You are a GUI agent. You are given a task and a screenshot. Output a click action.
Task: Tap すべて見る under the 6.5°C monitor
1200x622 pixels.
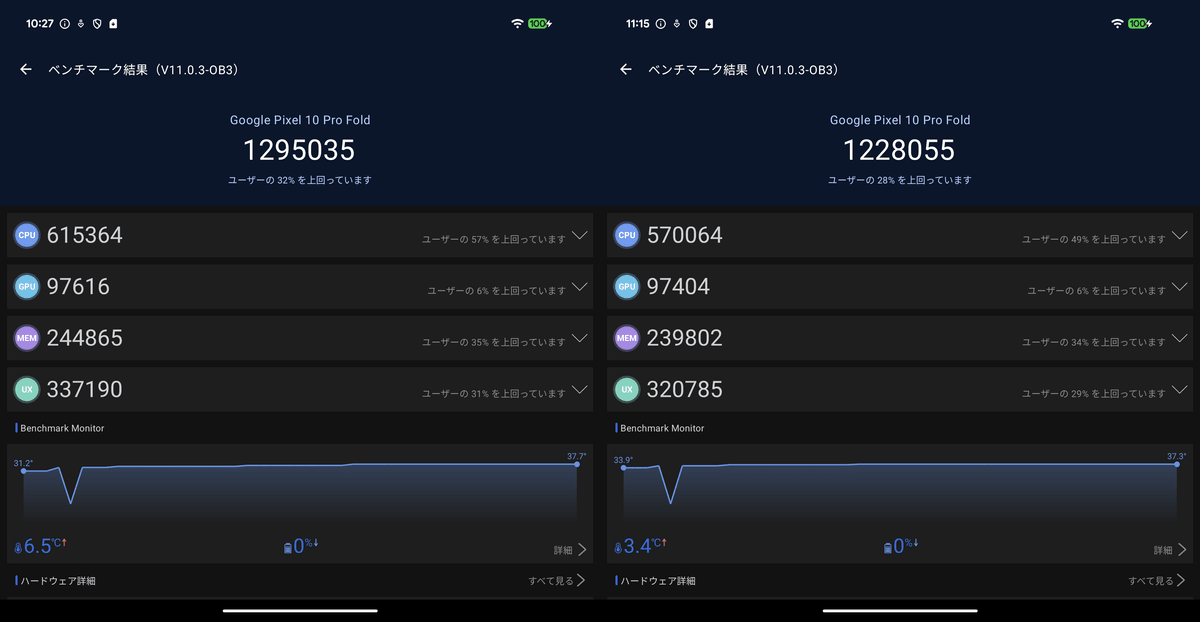pos(557,580)
